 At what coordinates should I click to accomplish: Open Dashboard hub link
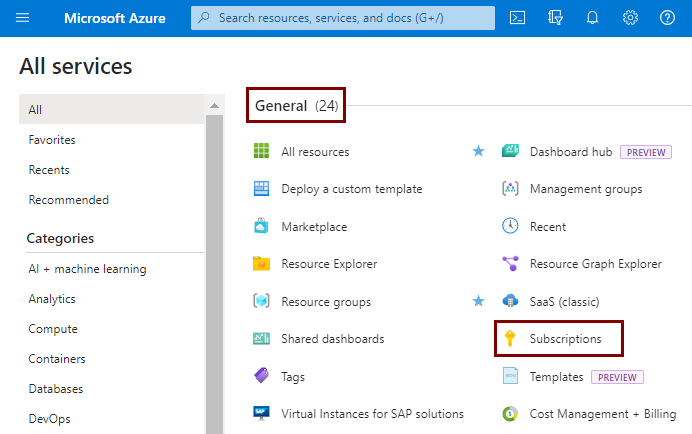point(571,151)
